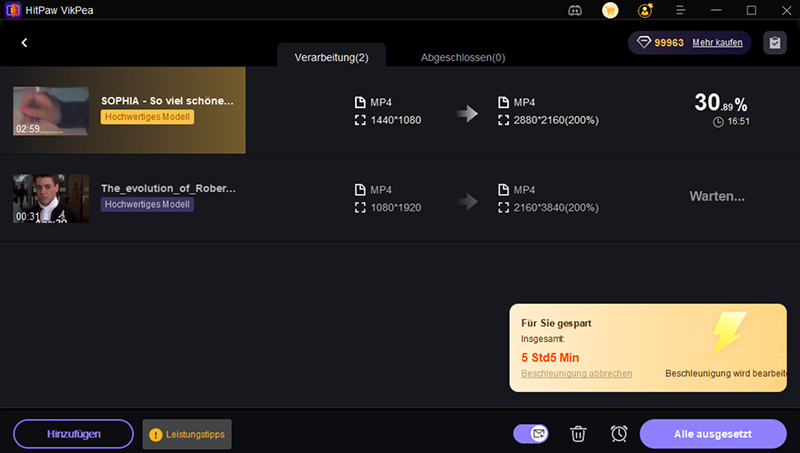
Task: Click the Mehr kaufen link
Action: 717,43
